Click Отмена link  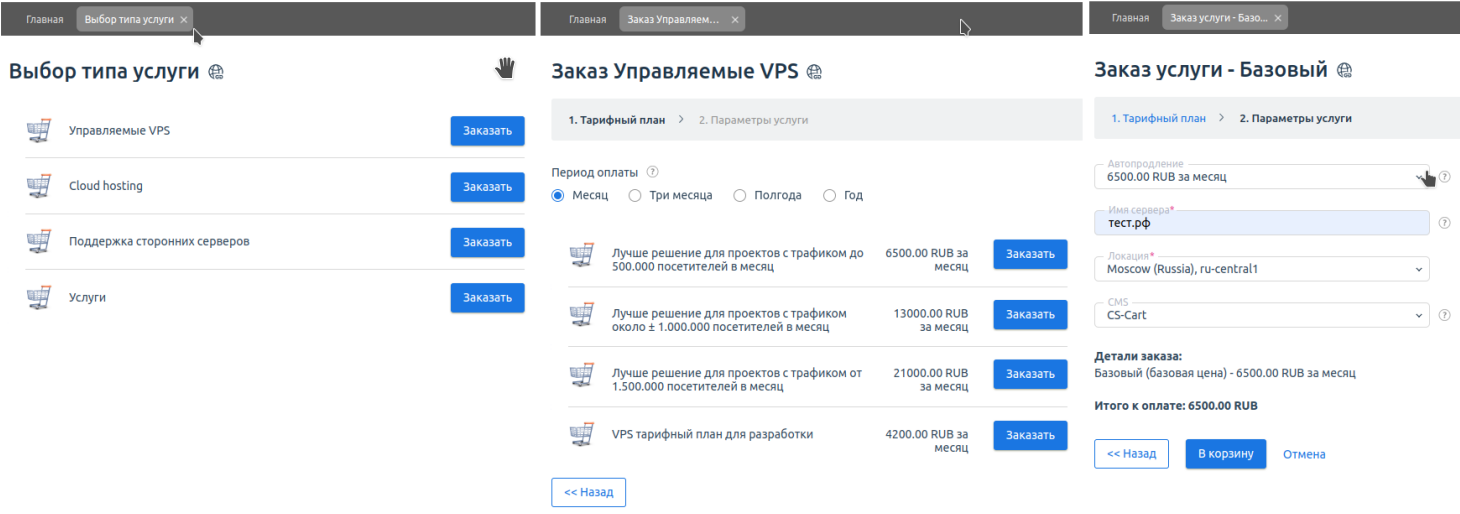pos(1304,454)
